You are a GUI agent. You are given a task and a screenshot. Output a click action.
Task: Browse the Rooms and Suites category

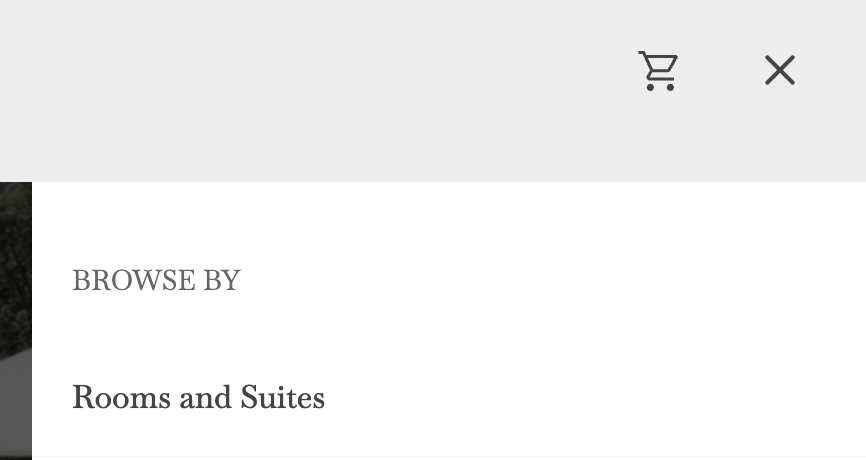click(198, 397)
